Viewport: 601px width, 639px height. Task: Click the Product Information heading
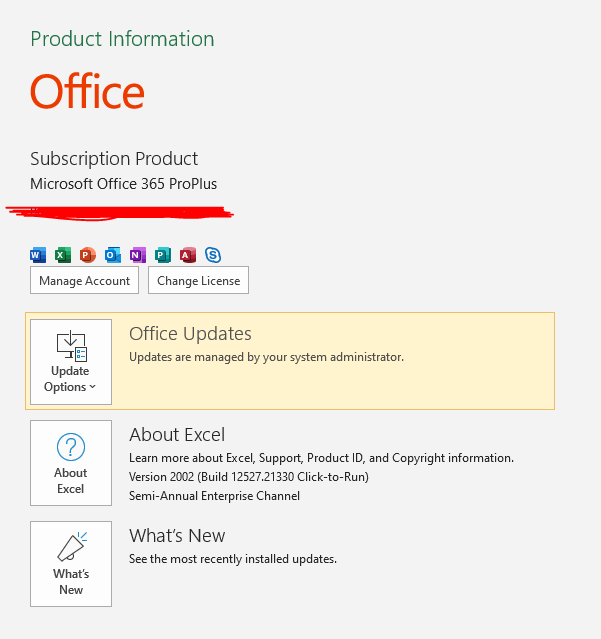coord(122,39)
